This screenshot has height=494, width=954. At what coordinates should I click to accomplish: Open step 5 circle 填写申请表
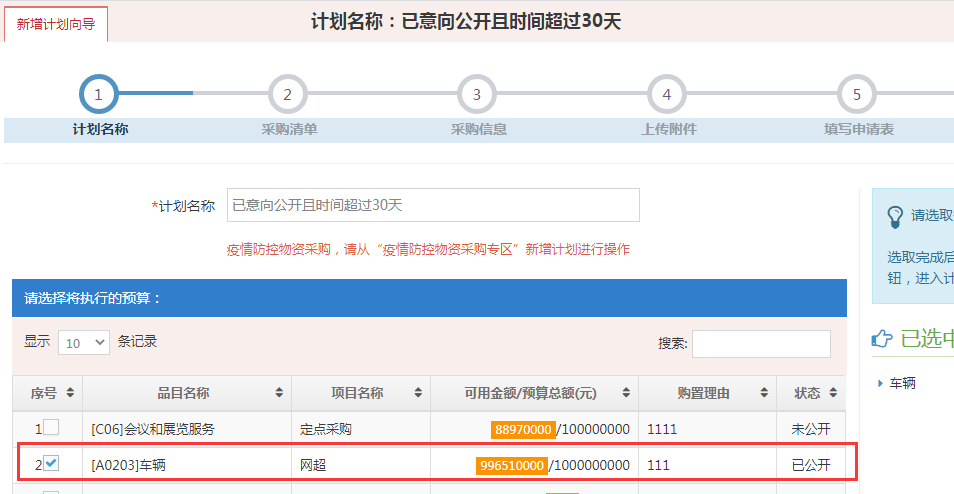(x=857, y=95)
